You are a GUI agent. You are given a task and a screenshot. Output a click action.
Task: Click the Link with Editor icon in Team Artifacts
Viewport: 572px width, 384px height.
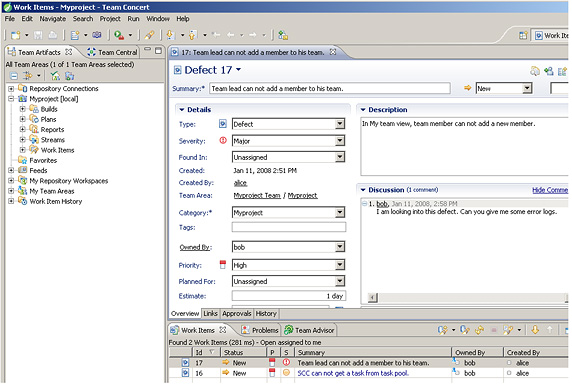pos(28,76)
